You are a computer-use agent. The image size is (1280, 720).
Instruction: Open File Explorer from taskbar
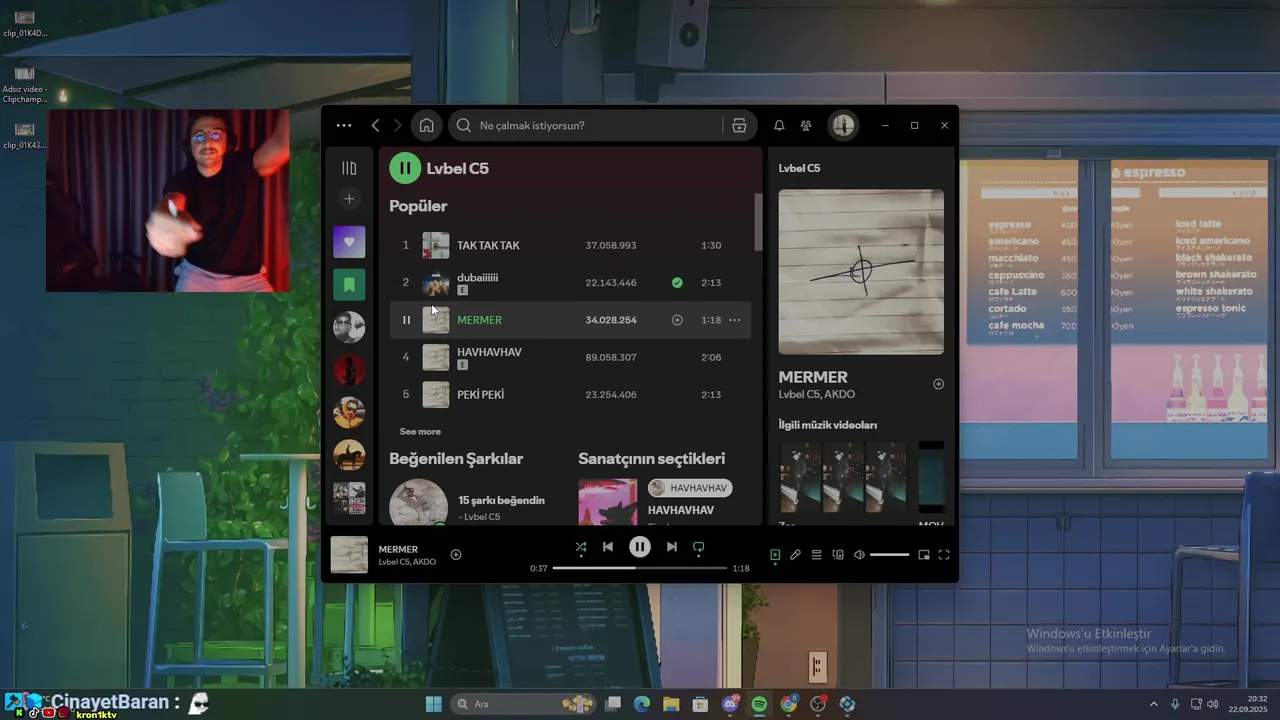tap(671, 704)
